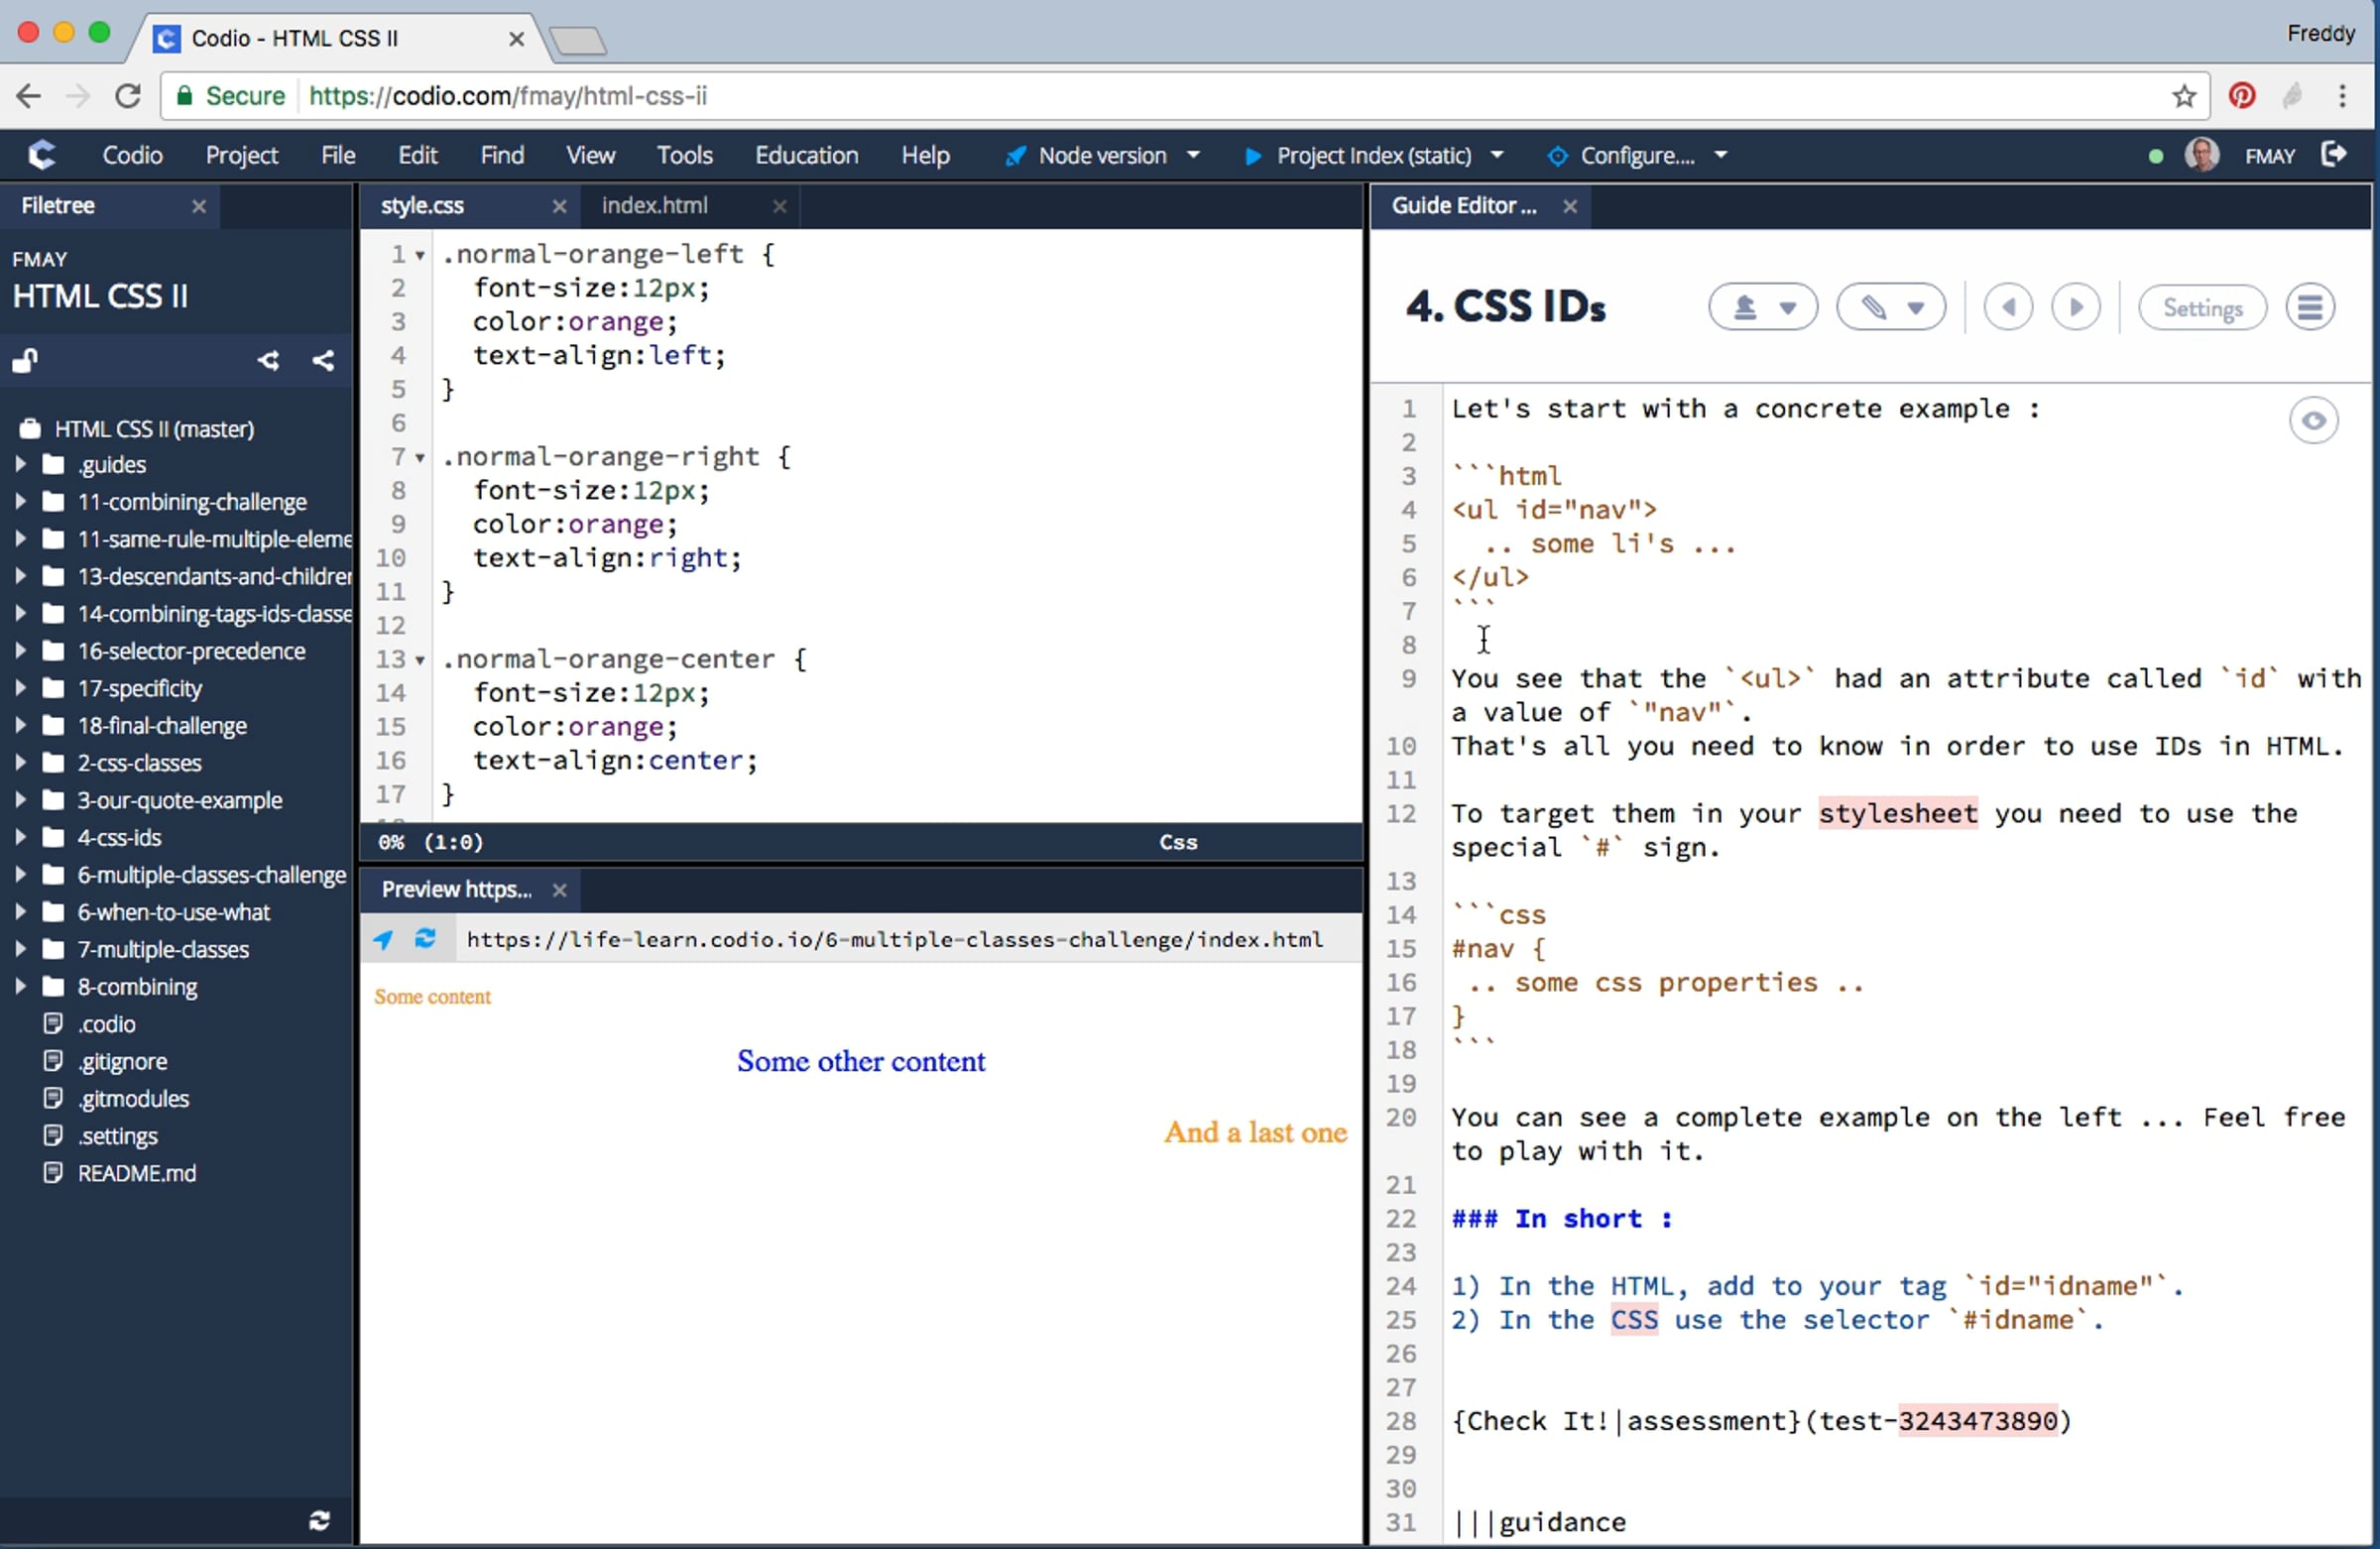Screen dimensions: 2380x1549
Task: Open the Education menu
Action: tap(807, 155)
